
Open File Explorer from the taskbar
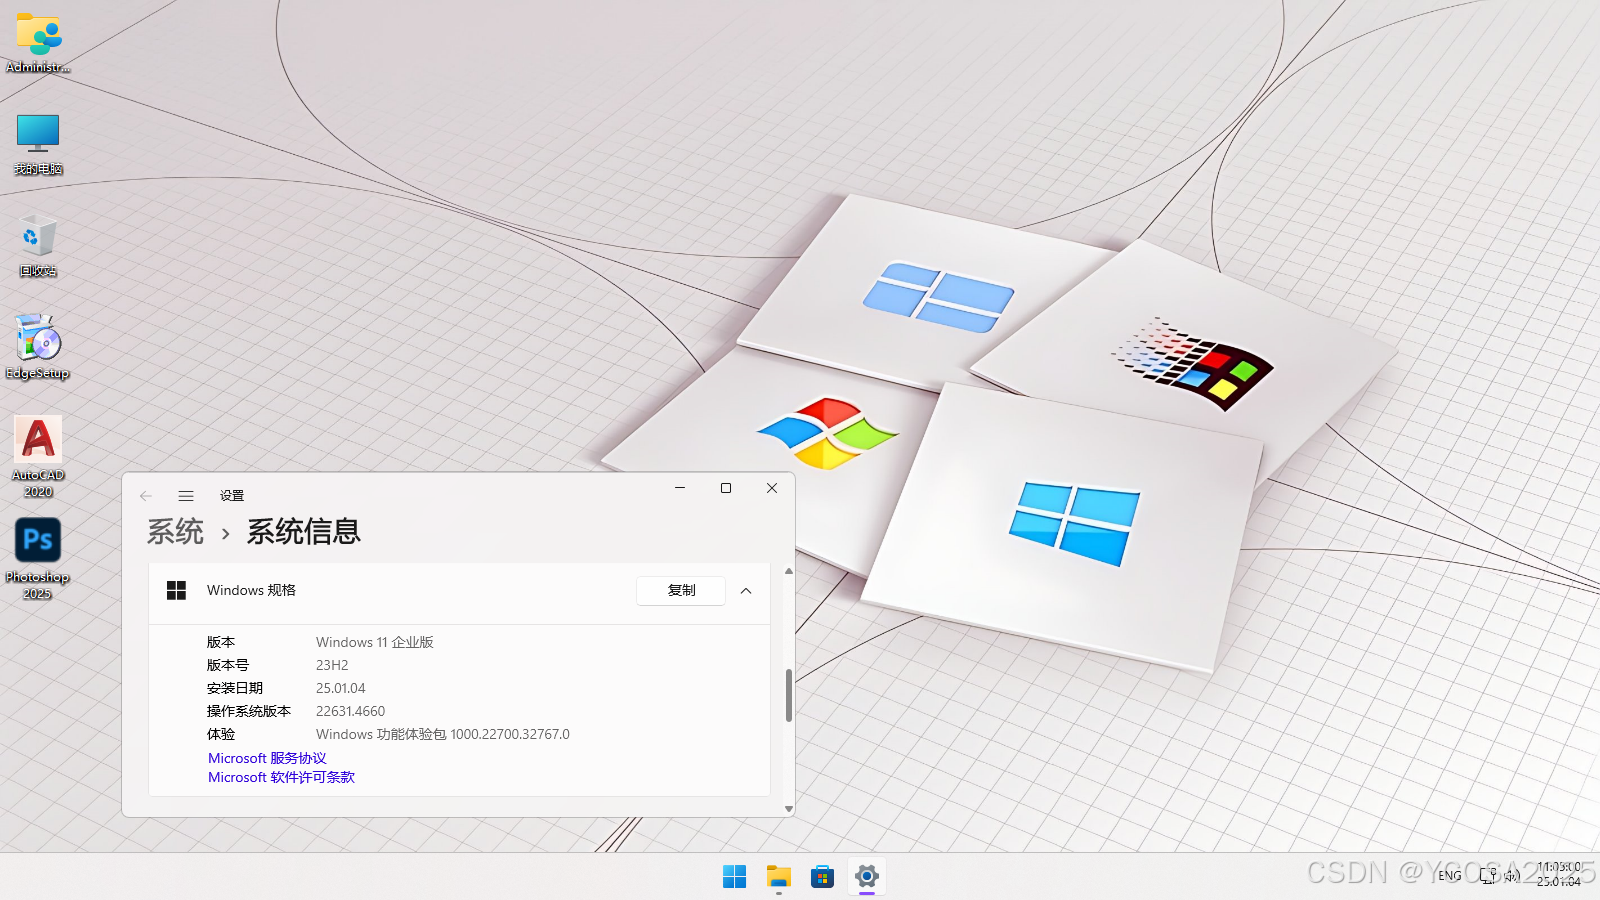[778, 877]
